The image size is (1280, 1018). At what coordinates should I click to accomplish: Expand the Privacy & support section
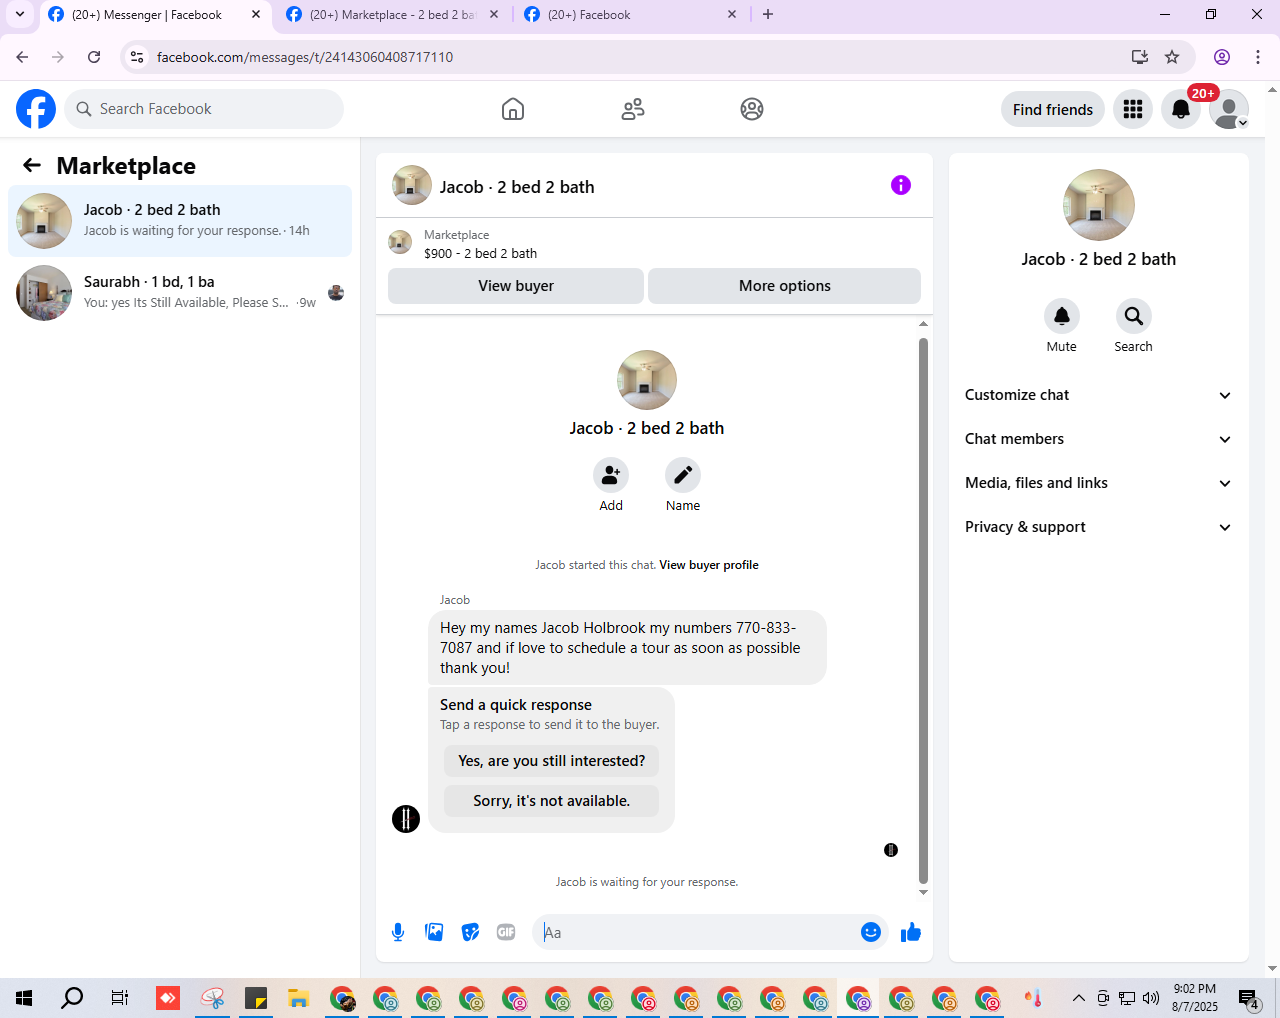[1098, 527]
